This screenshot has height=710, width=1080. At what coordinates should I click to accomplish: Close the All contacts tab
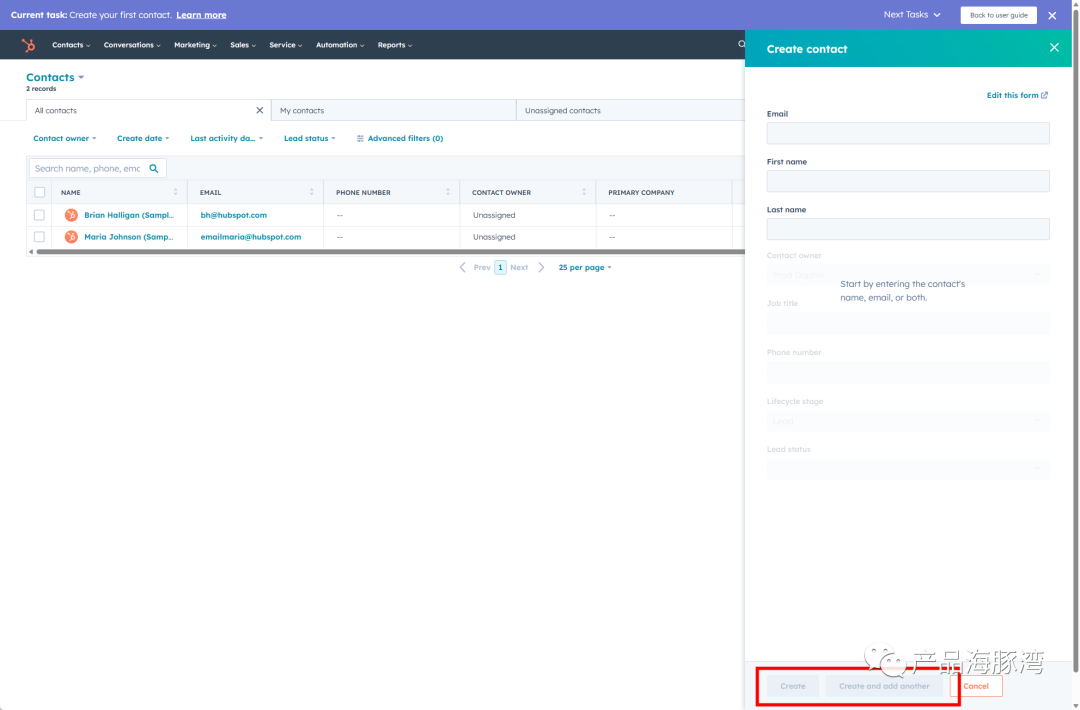(260, 110)
